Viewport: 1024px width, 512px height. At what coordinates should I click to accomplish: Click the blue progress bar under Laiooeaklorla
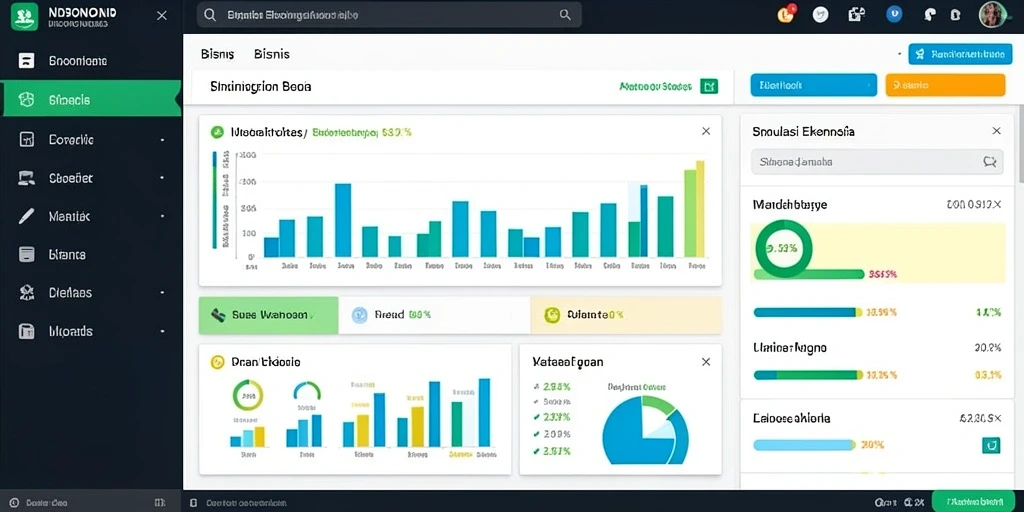tap(804, 445)
